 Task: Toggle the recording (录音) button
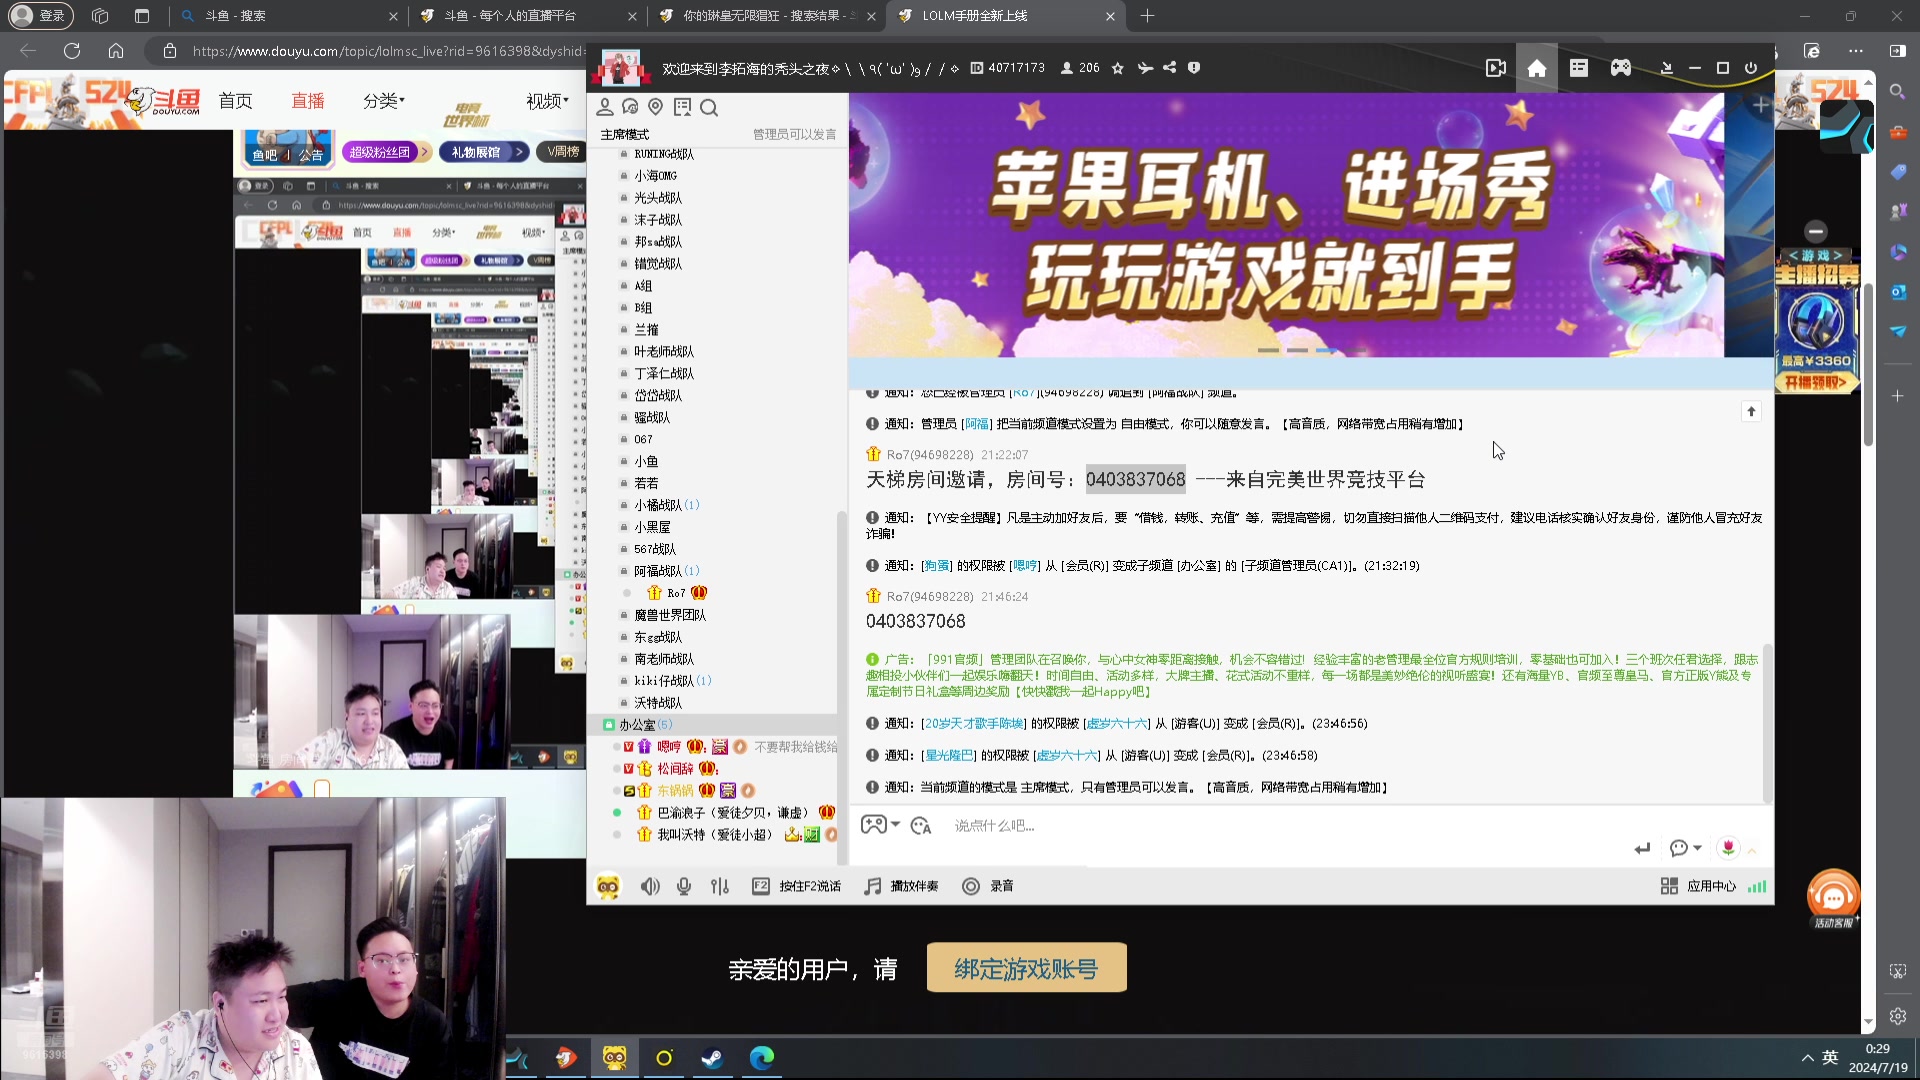pos(988,886)
